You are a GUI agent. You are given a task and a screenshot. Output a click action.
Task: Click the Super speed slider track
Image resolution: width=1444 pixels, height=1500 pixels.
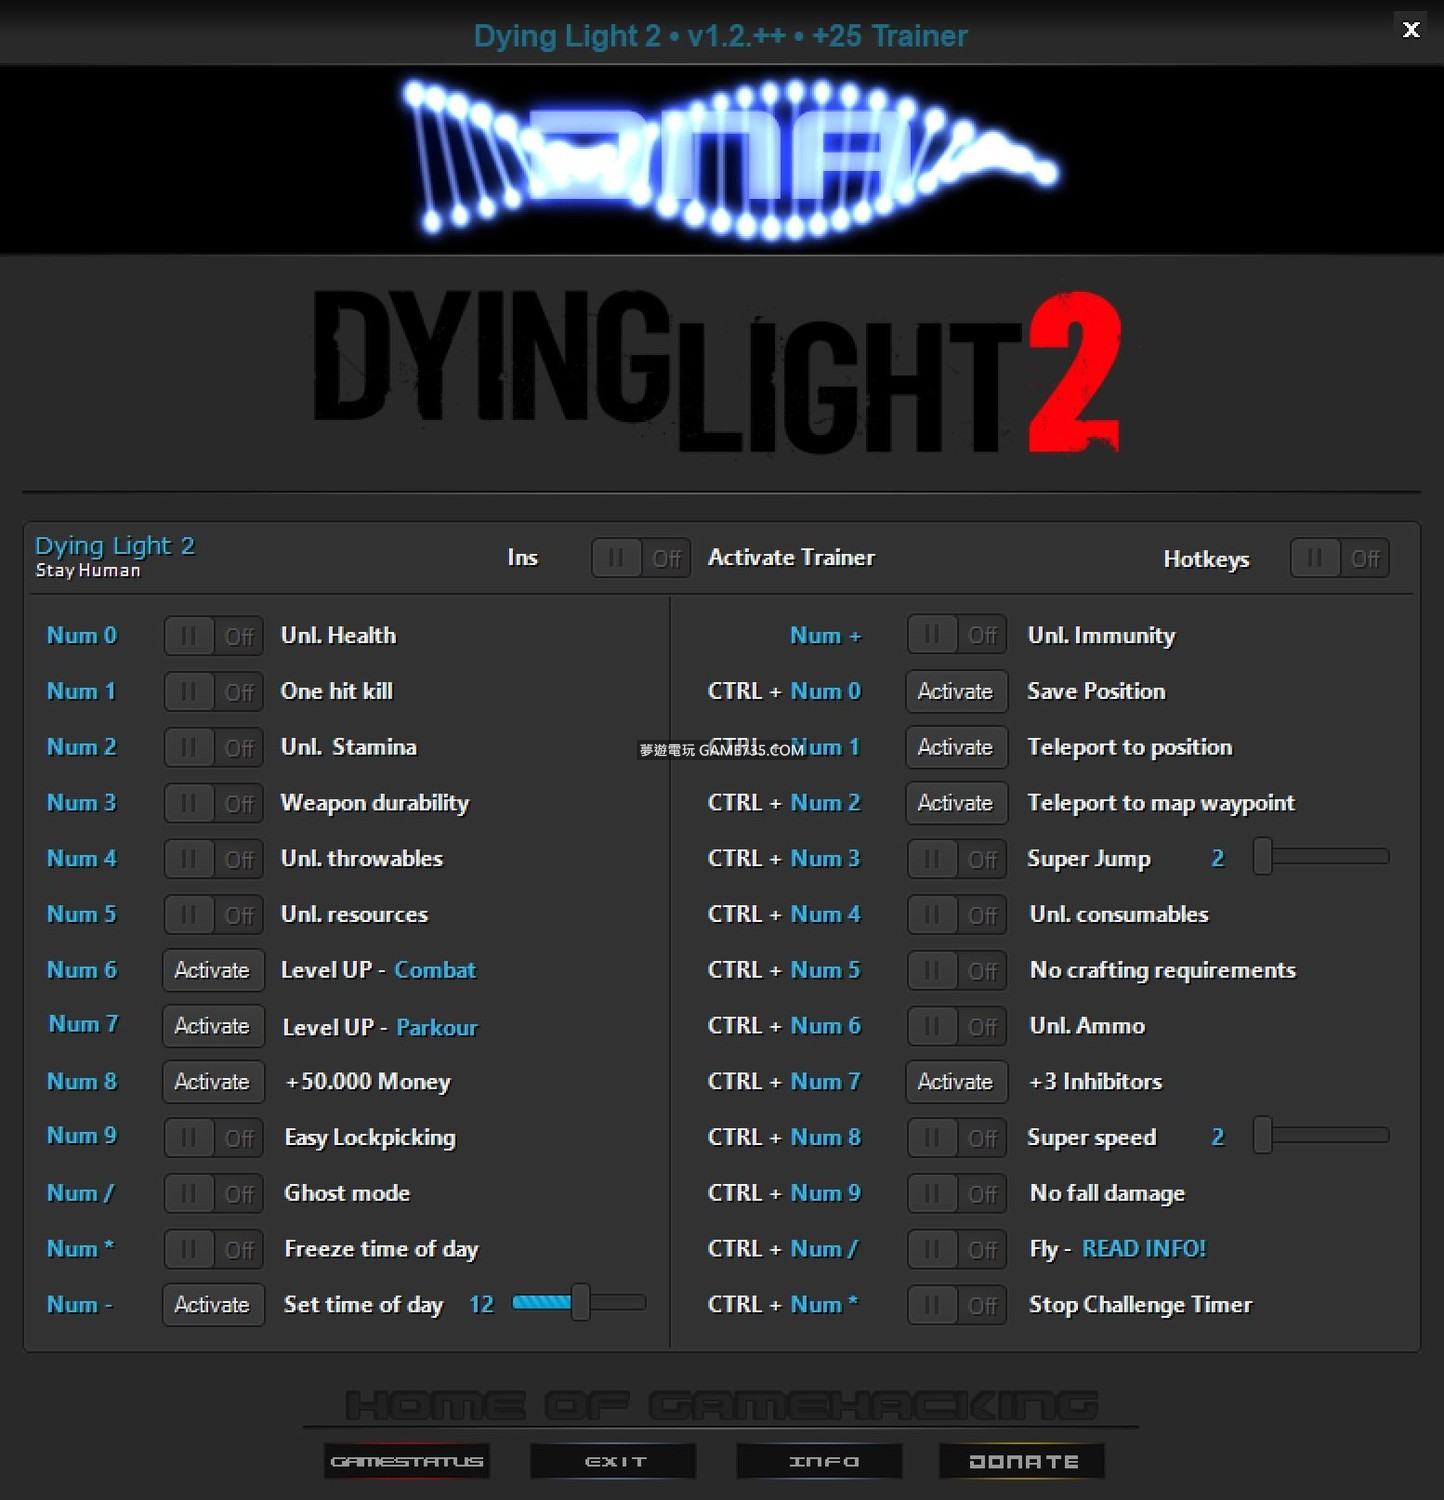click(x=1330, y=1136)
